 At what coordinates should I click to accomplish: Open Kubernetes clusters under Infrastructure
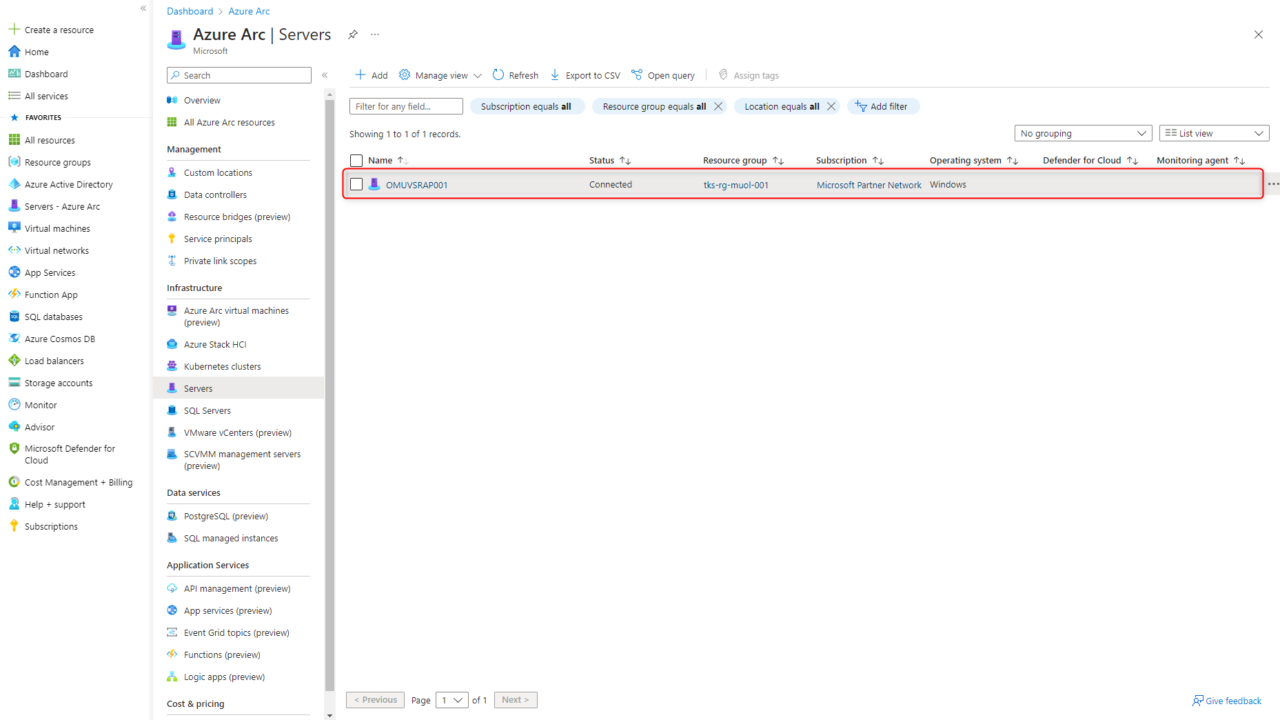(x=222, y=366)
